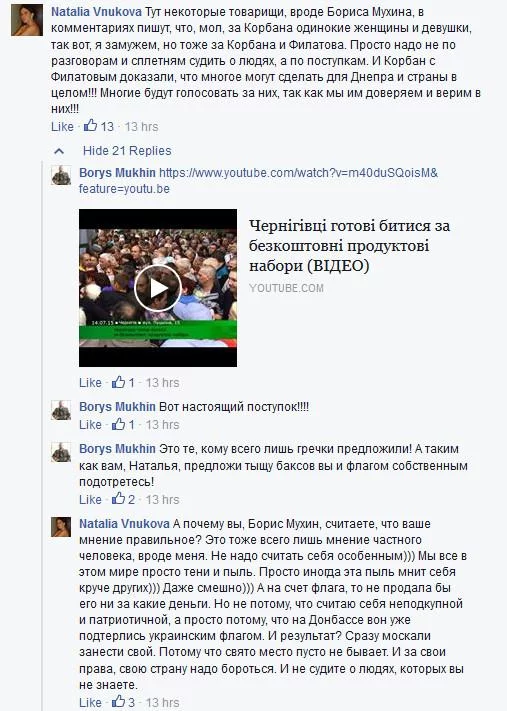Play the embedded YouTube video
Screen dimensions: 507x711
[158, 288]
